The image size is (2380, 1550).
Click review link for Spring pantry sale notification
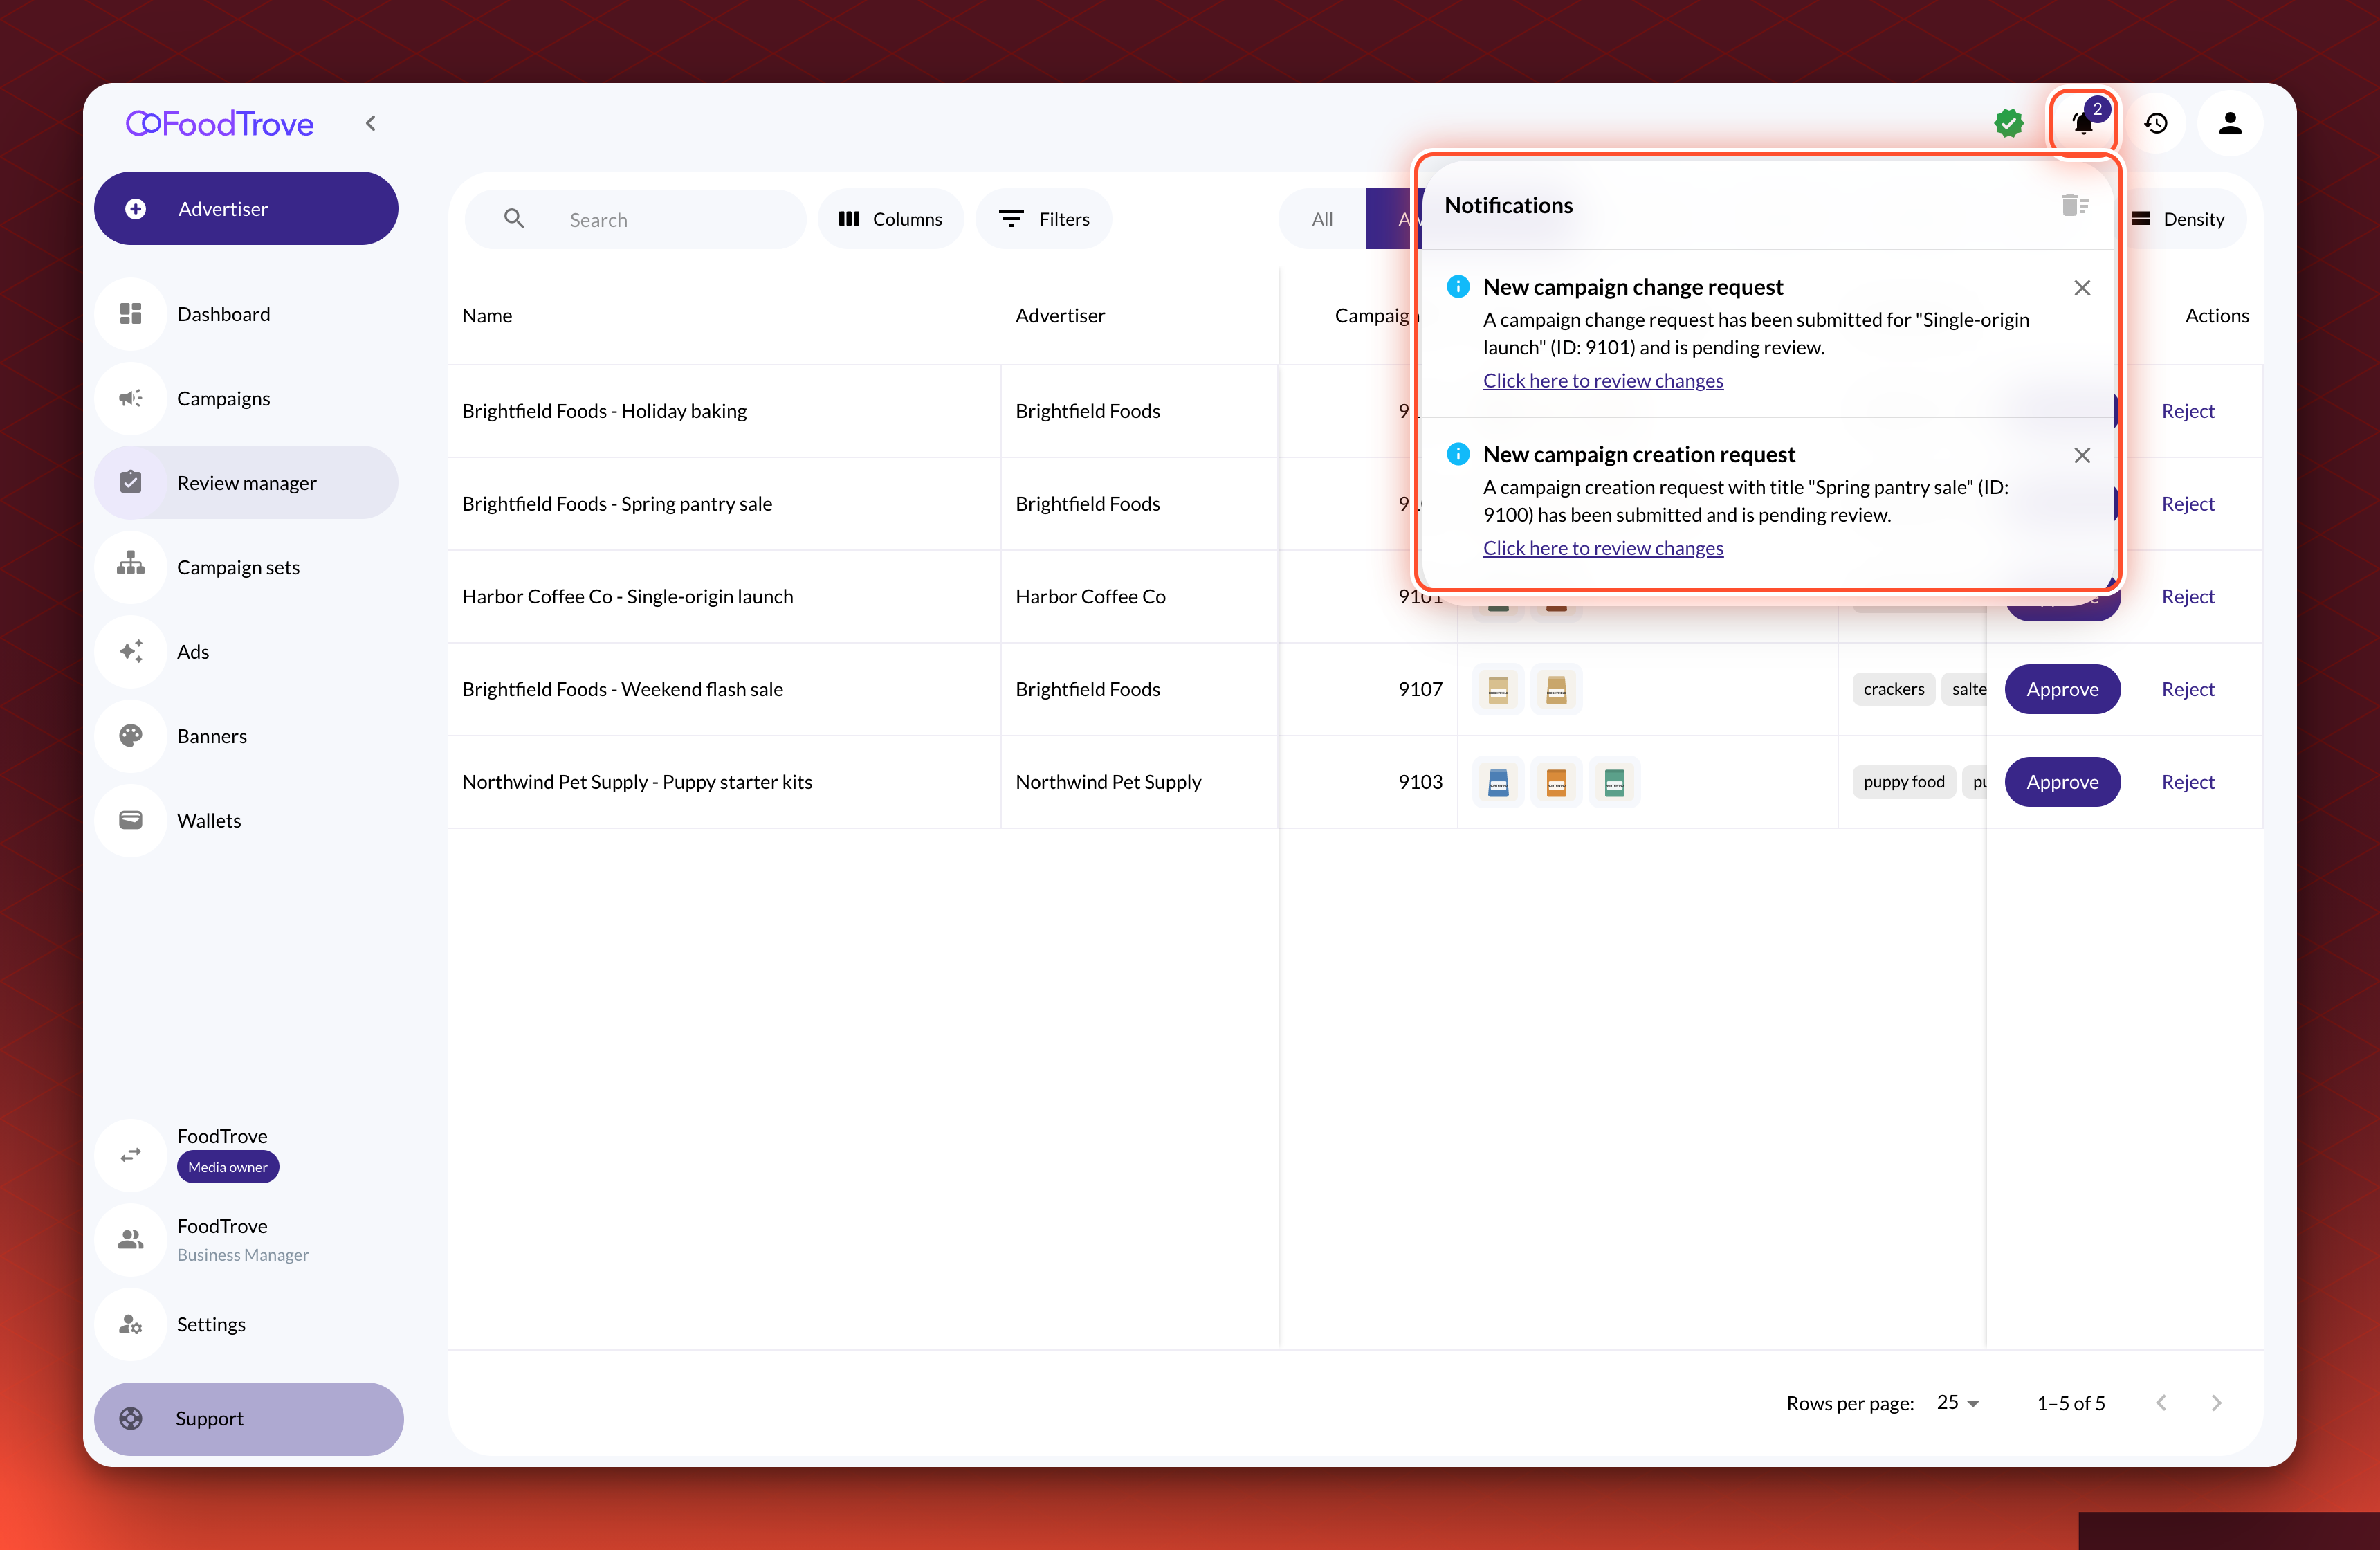[1603, 547]
